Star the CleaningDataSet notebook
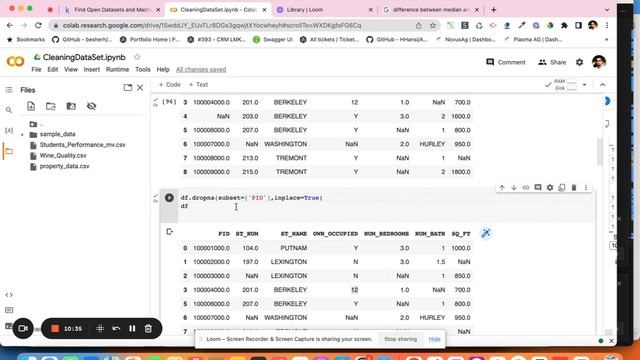 [137, 57]
